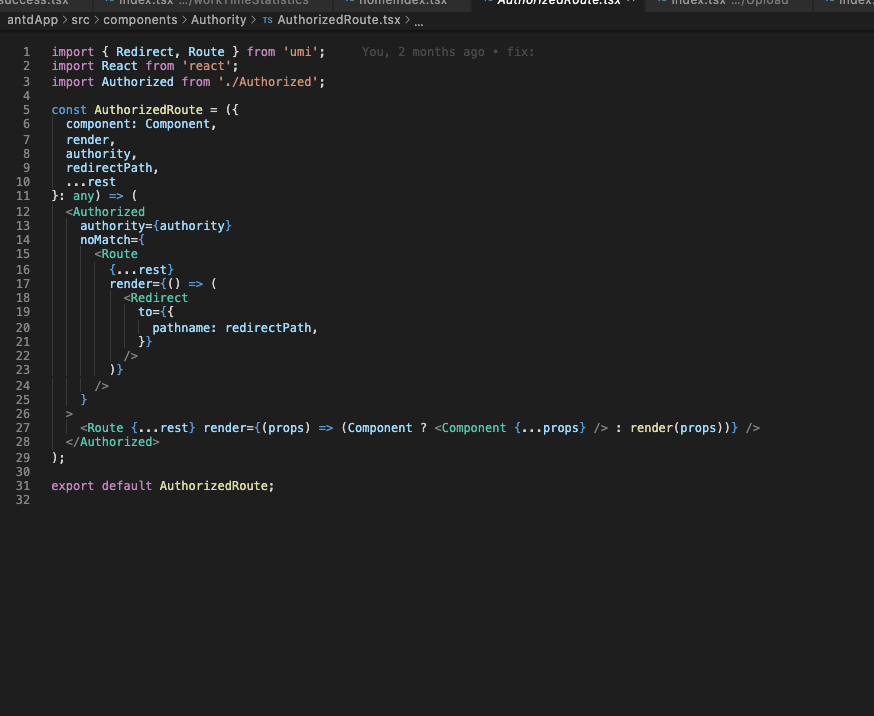Screen dimensions: 874x716
Task: Open the AuthorizedRoute.tsx breadcrumb file
Action: 339,20
